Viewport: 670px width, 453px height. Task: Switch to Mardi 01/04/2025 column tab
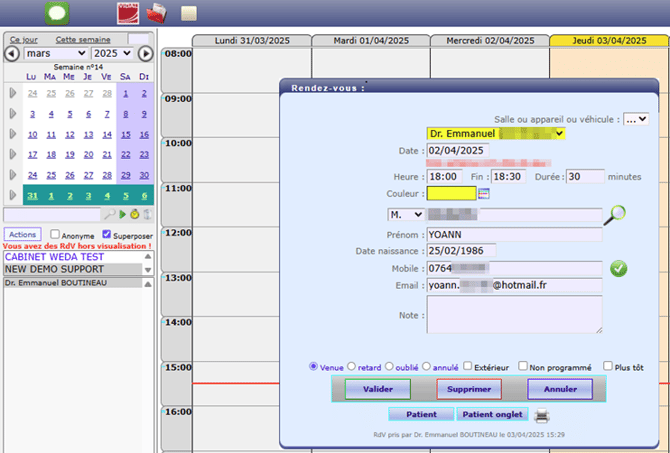[x=371, y=41]
